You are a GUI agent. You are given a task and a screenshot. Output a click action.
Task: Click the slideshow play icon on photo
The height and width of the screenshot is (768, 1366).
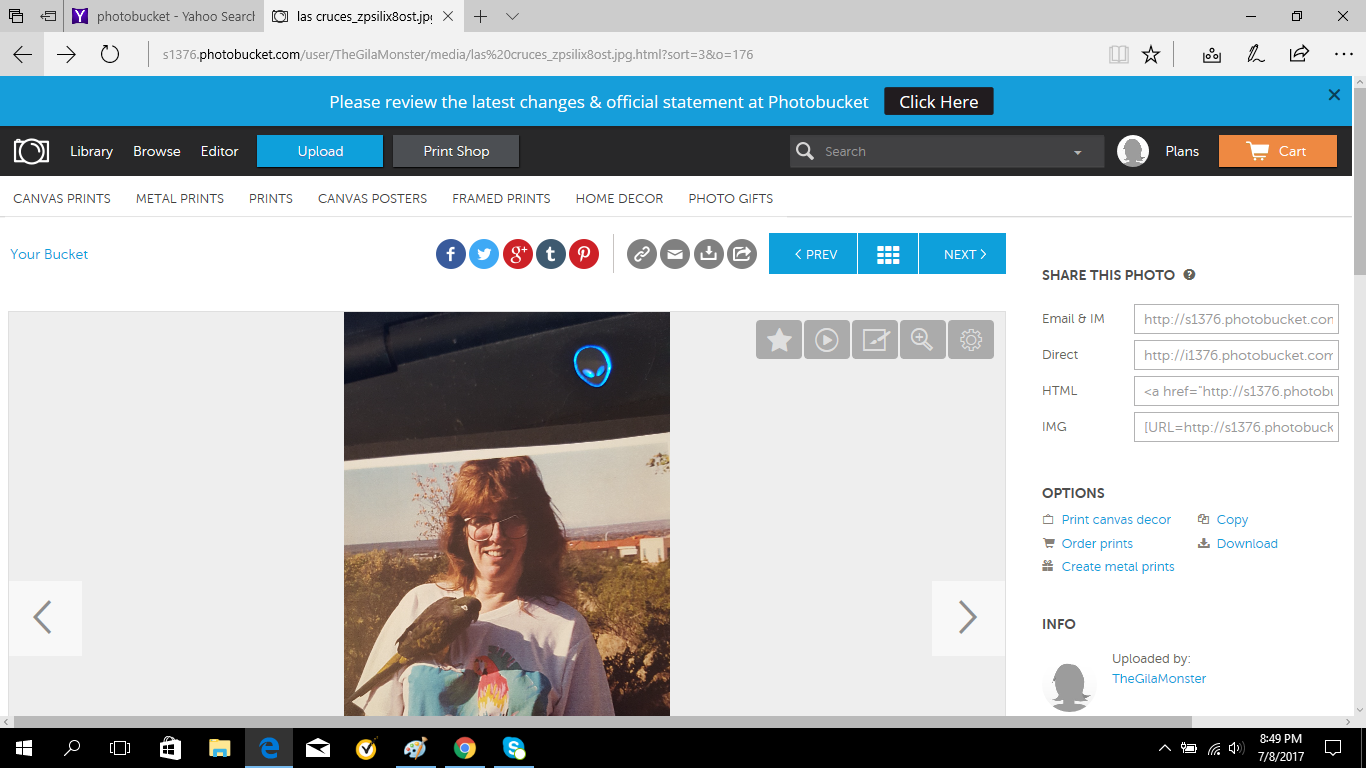tap(826, 340)
